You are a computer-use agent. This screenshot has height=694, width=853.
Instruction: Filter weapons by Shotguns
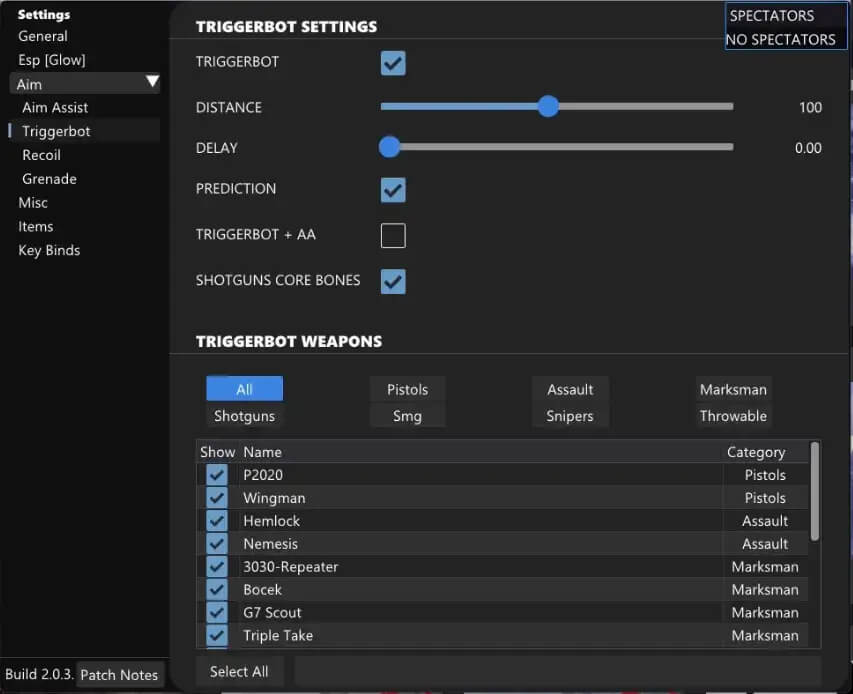[244, 416]
